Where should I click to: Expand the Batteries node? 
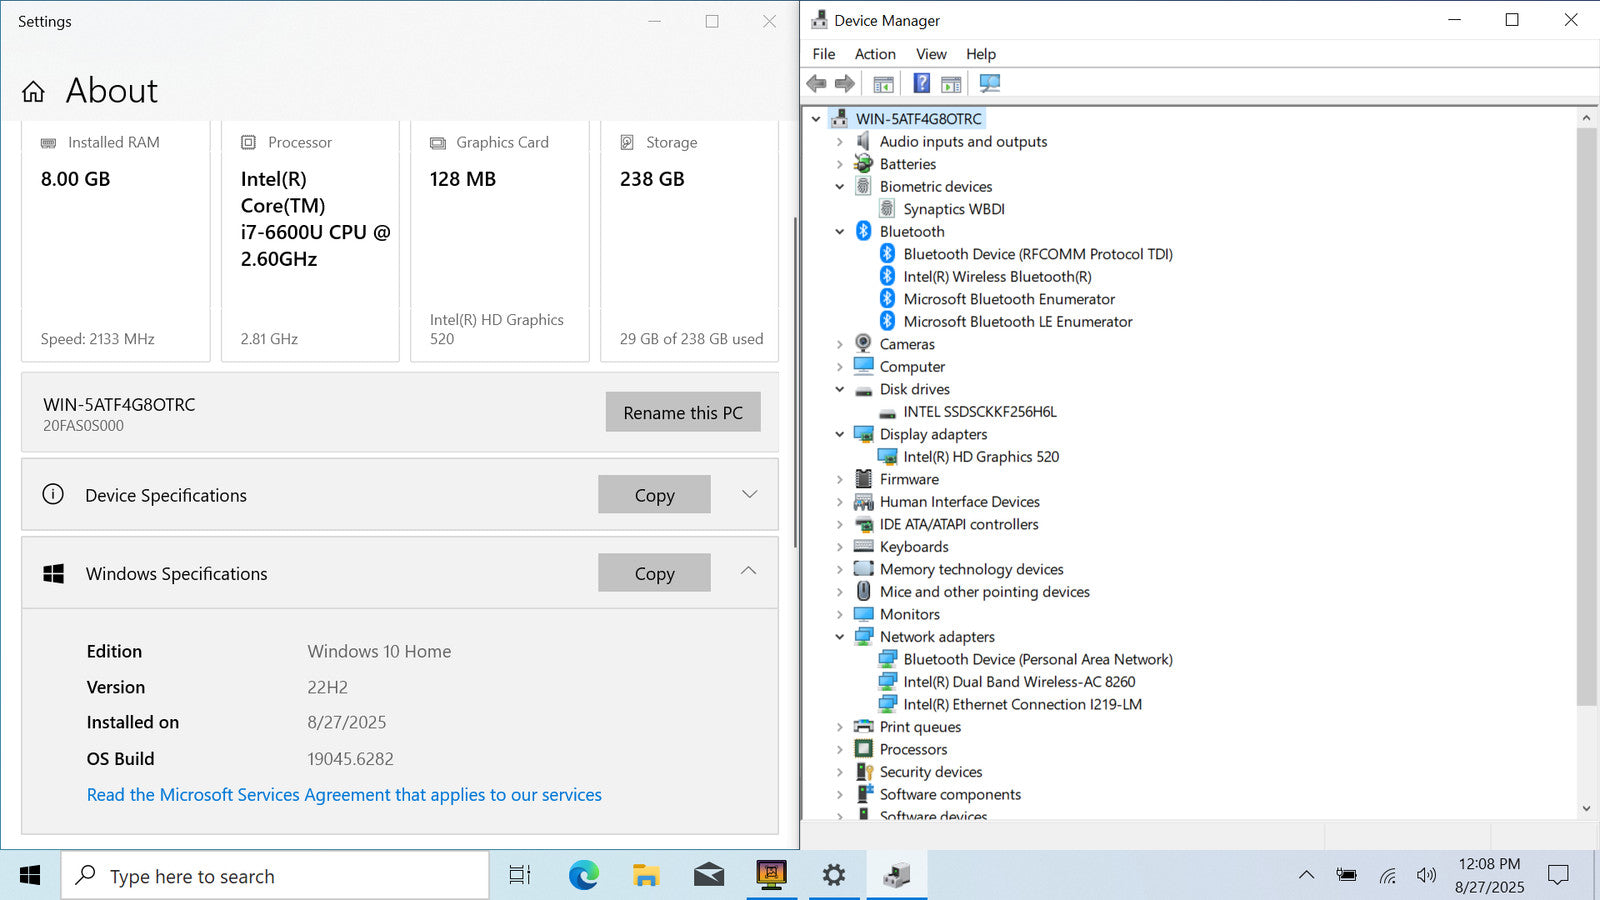pos(840,164)
